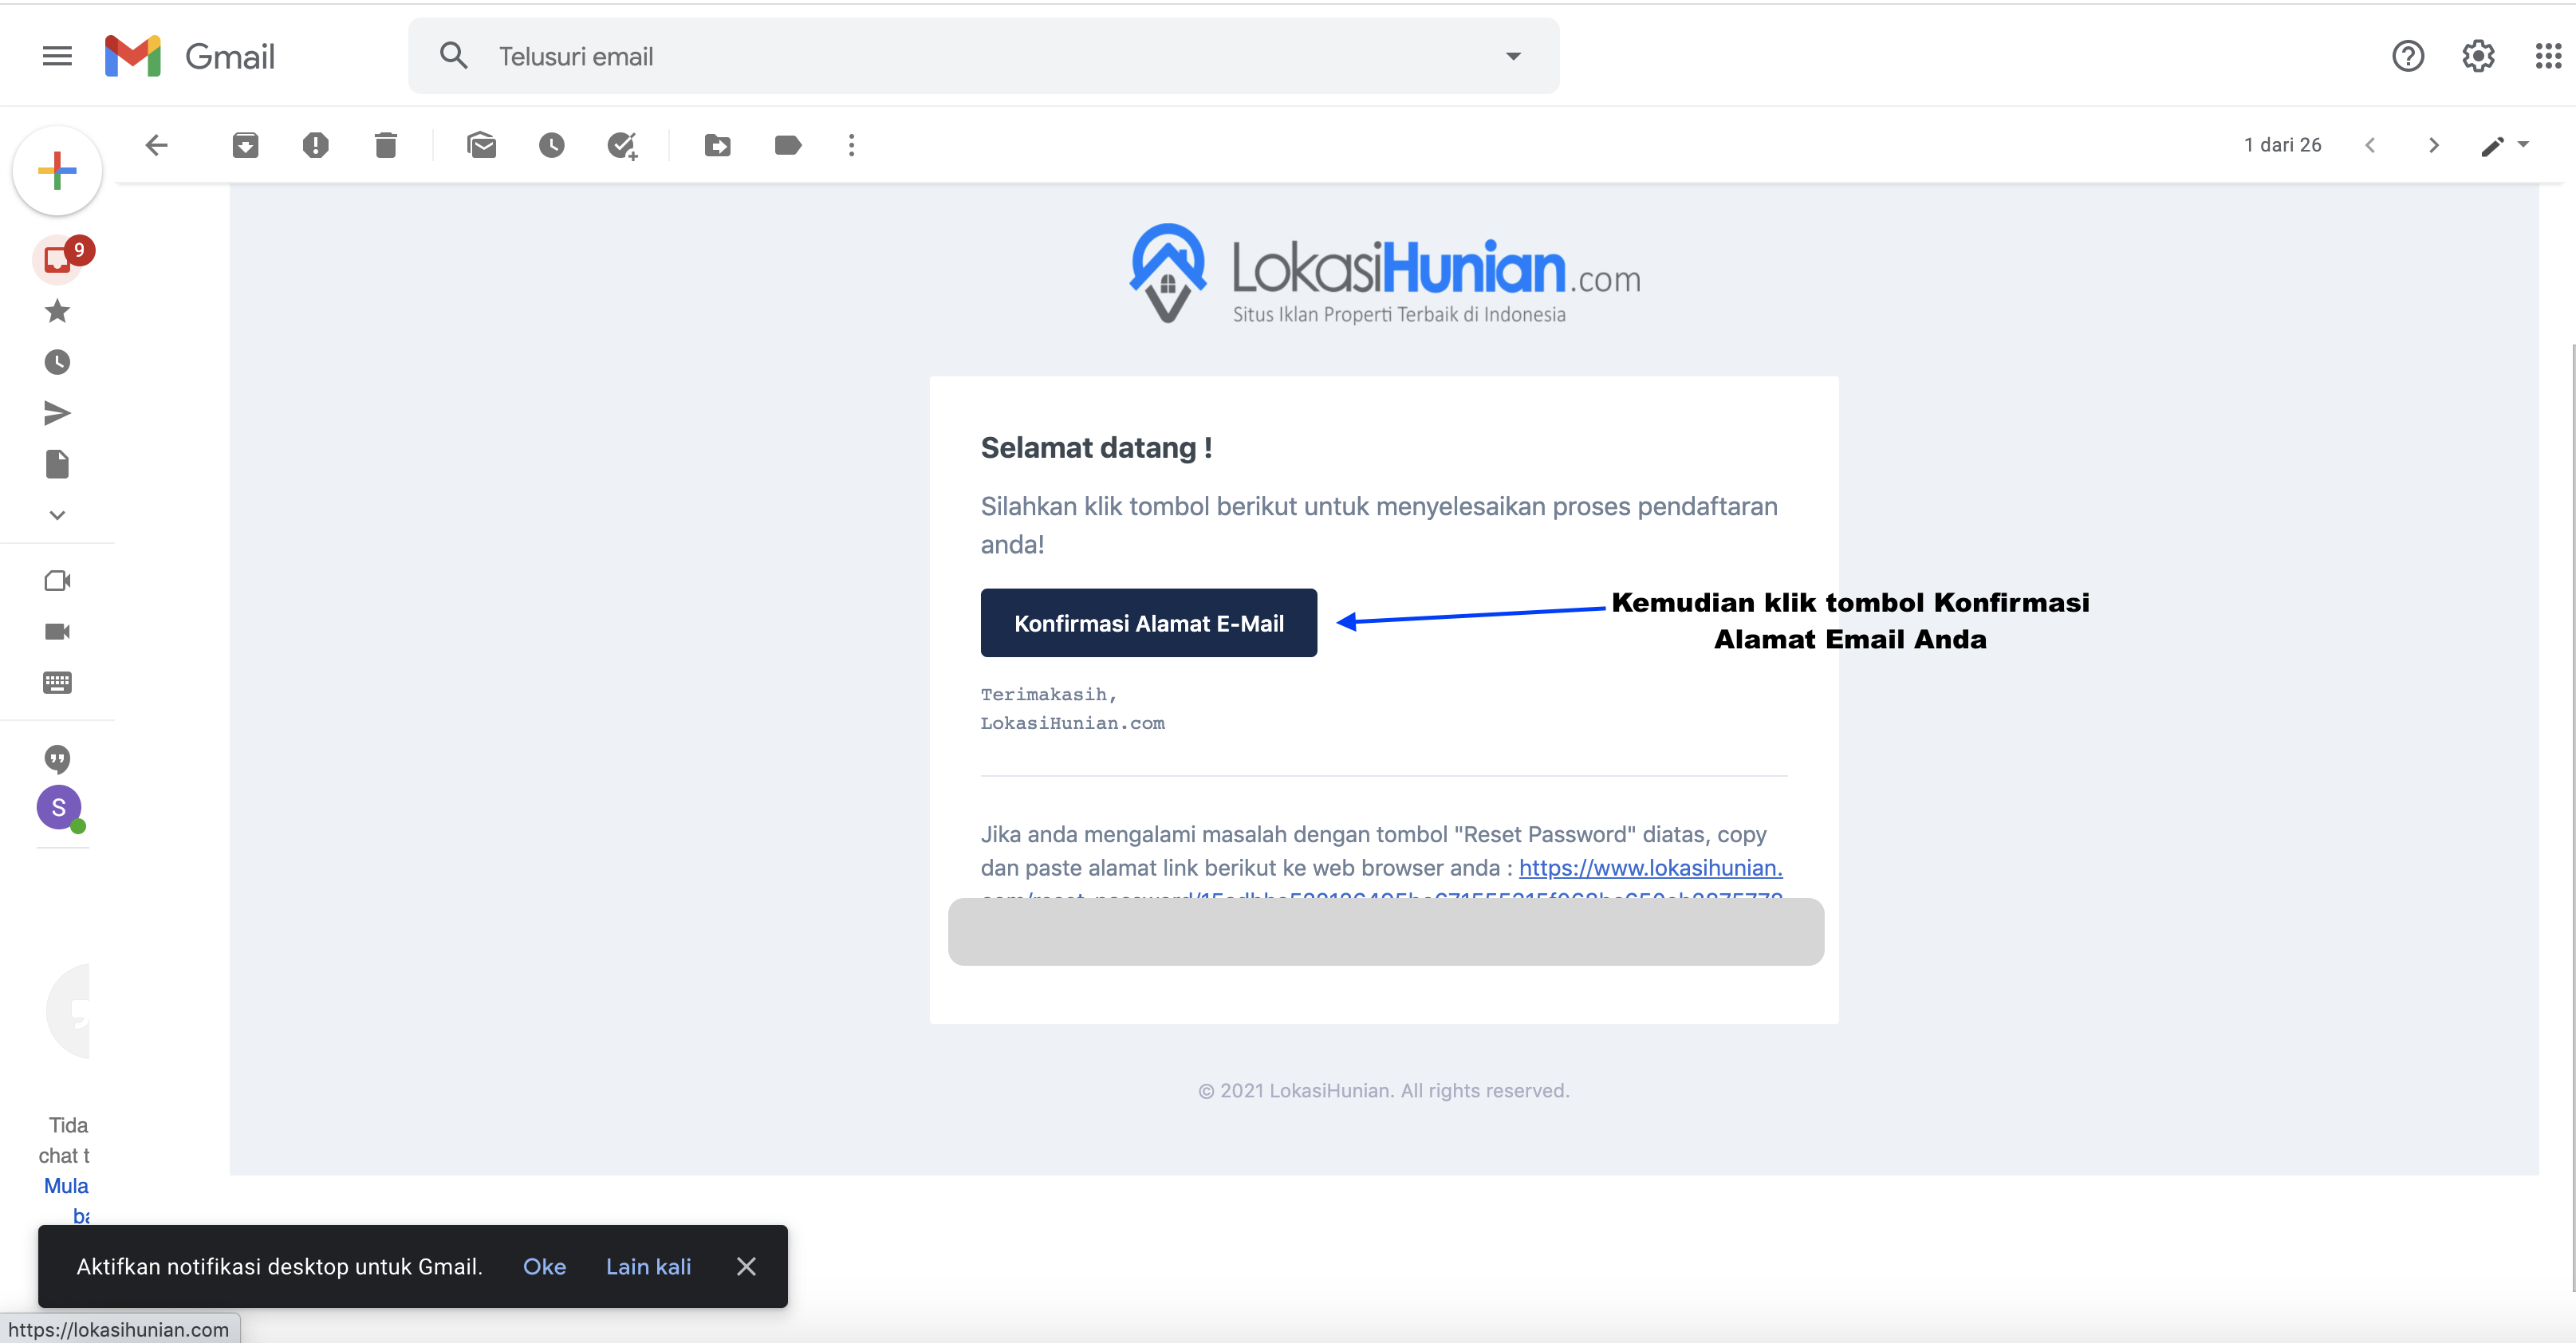This screenshot has height=1343, width=2576.
Task: Go to the older email
Action: [2434, 145]
